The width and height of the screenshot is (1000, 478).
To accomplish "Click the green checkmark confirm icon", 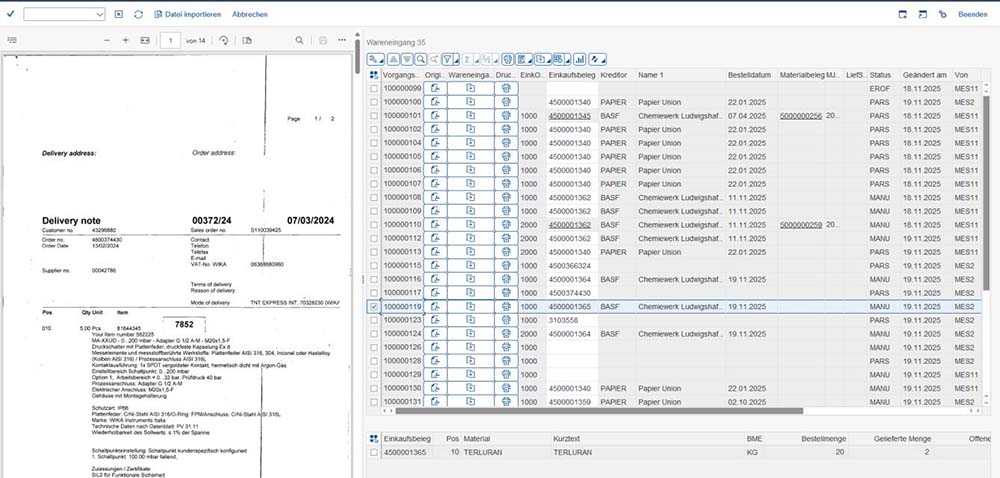I will [x=10, y=14].
